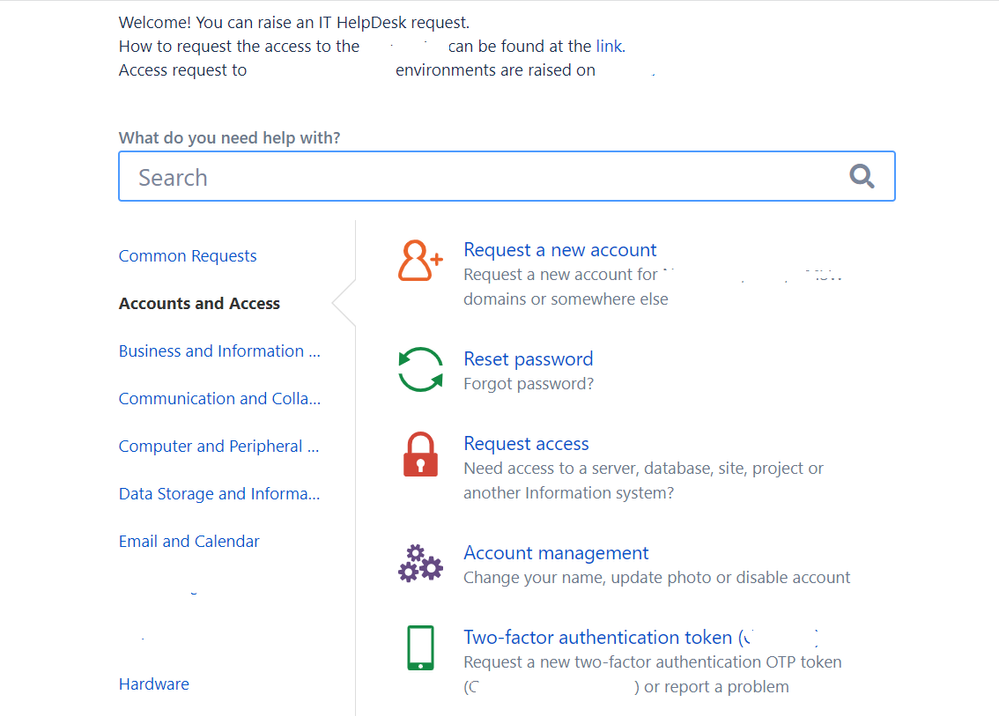Click the red padlock access icon

point(420,455)
